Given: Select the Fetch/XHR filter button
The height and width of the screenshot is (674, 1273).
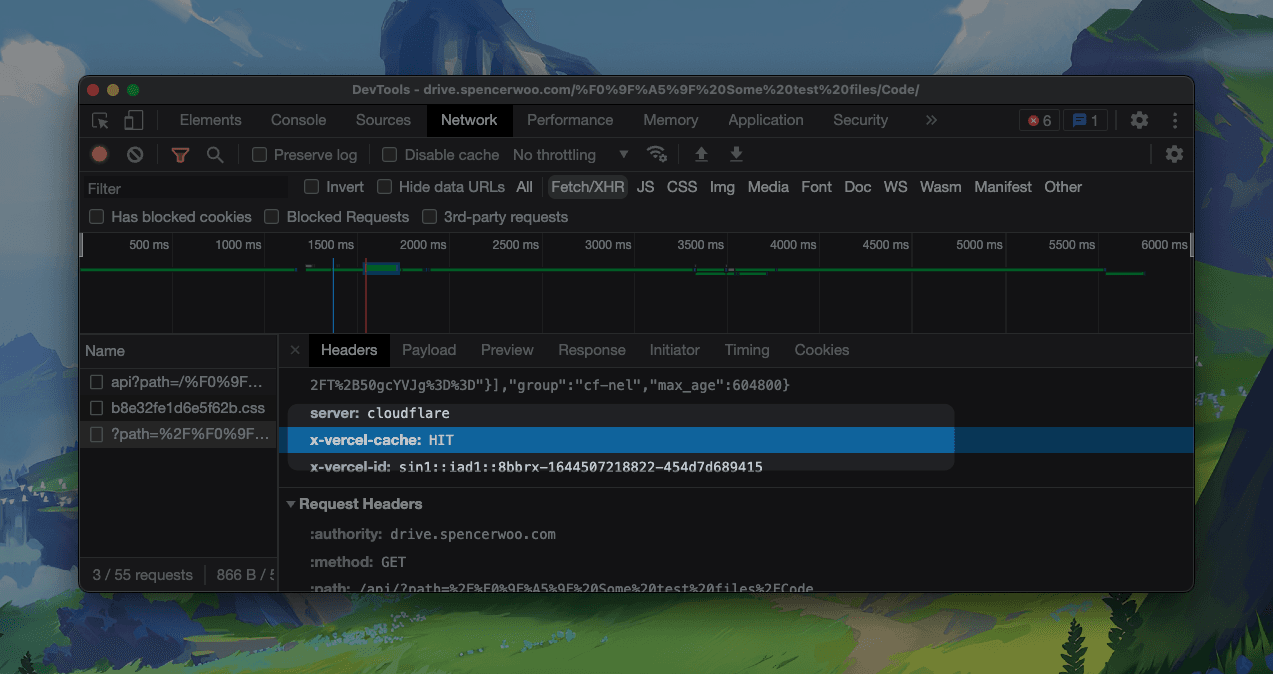Looking at the screenshot, I should (x=587, y=187).
